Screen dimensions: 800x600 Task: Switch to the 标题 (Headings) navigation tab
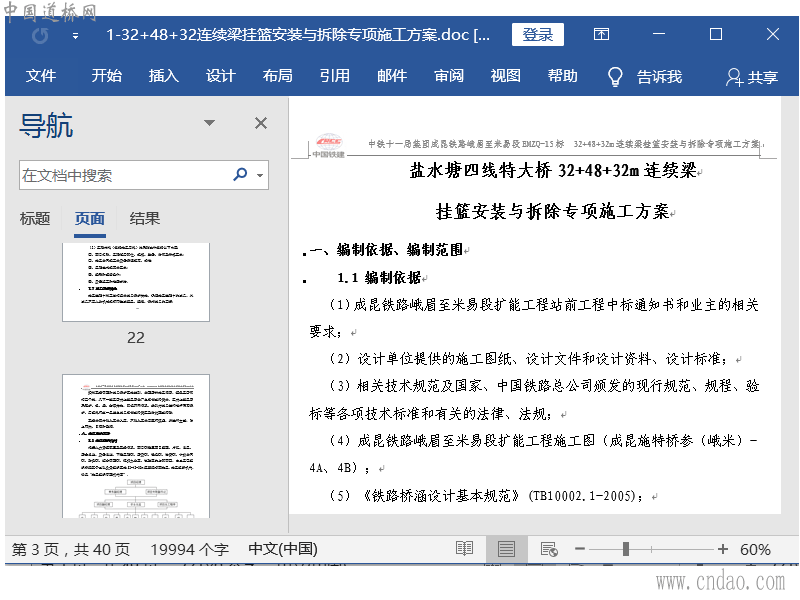(x=35, y=218)
